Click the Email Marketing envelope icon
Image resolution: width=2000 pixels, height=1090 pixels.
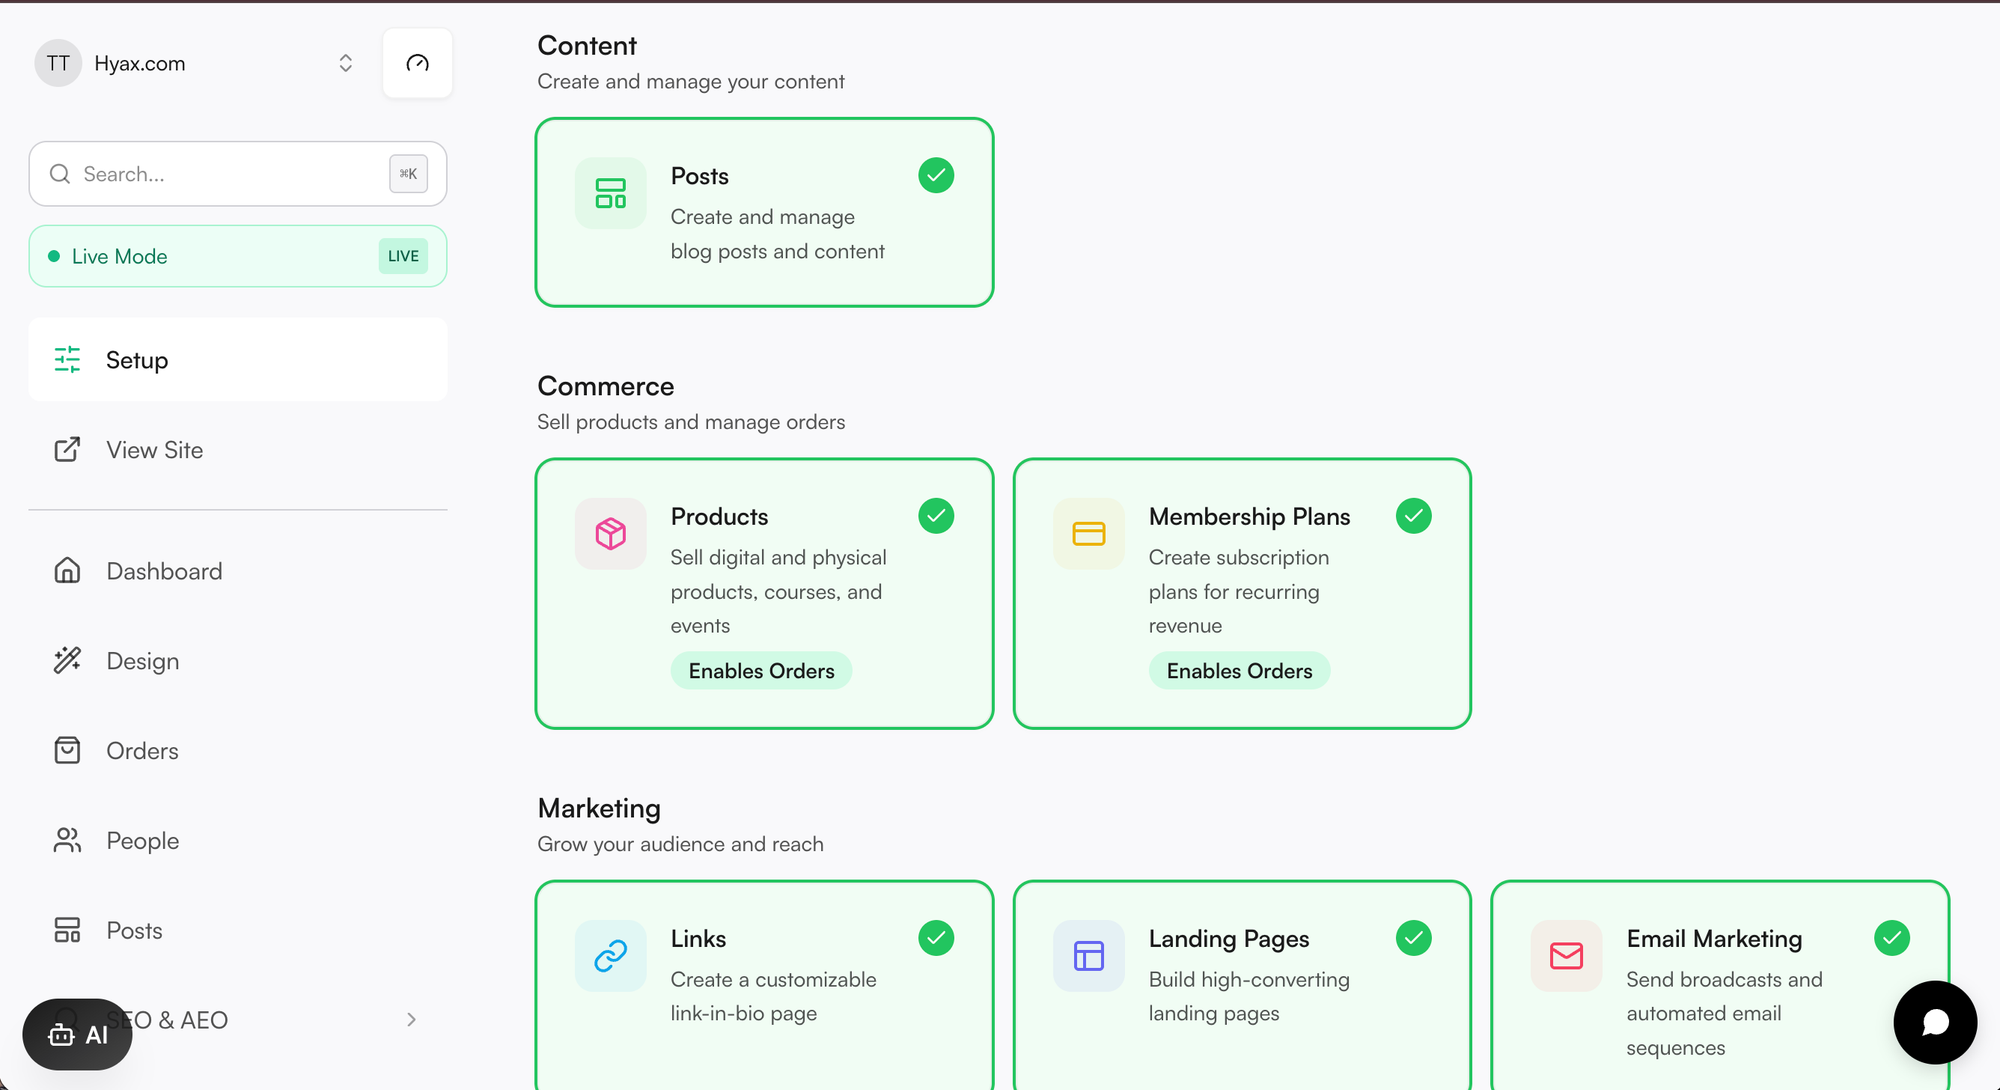[x=1566, y=956]
